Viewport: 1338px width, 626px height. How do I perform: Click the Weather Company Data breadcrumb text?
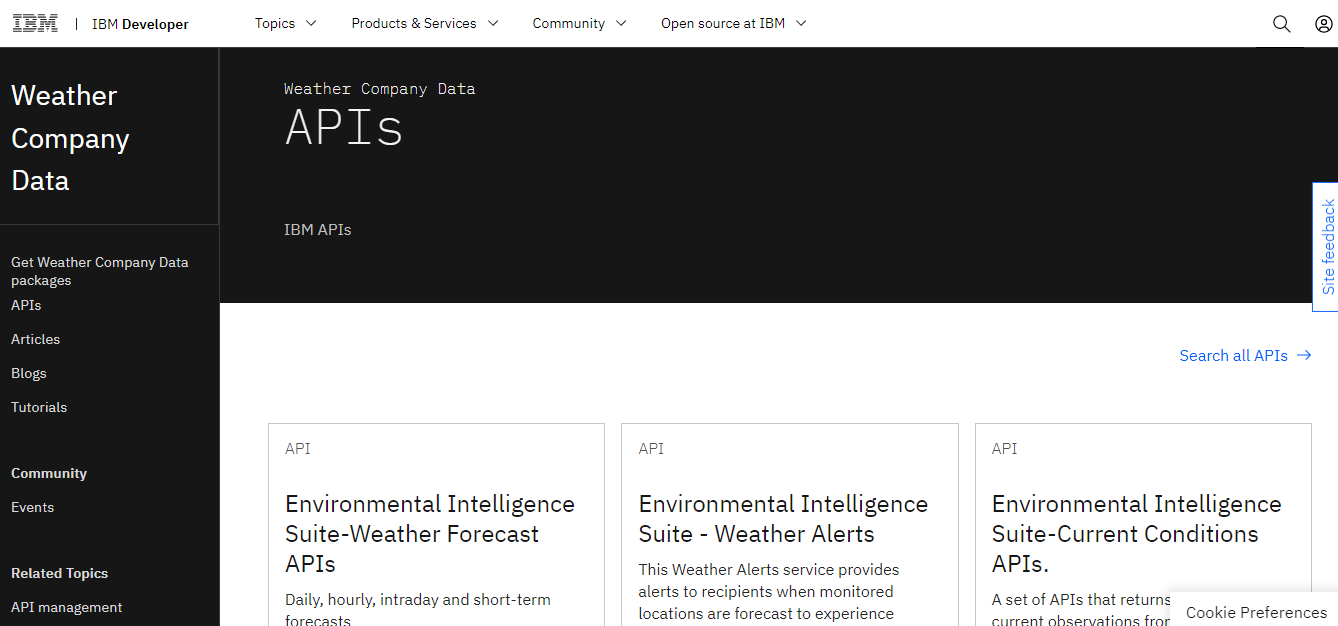(380, 89)
